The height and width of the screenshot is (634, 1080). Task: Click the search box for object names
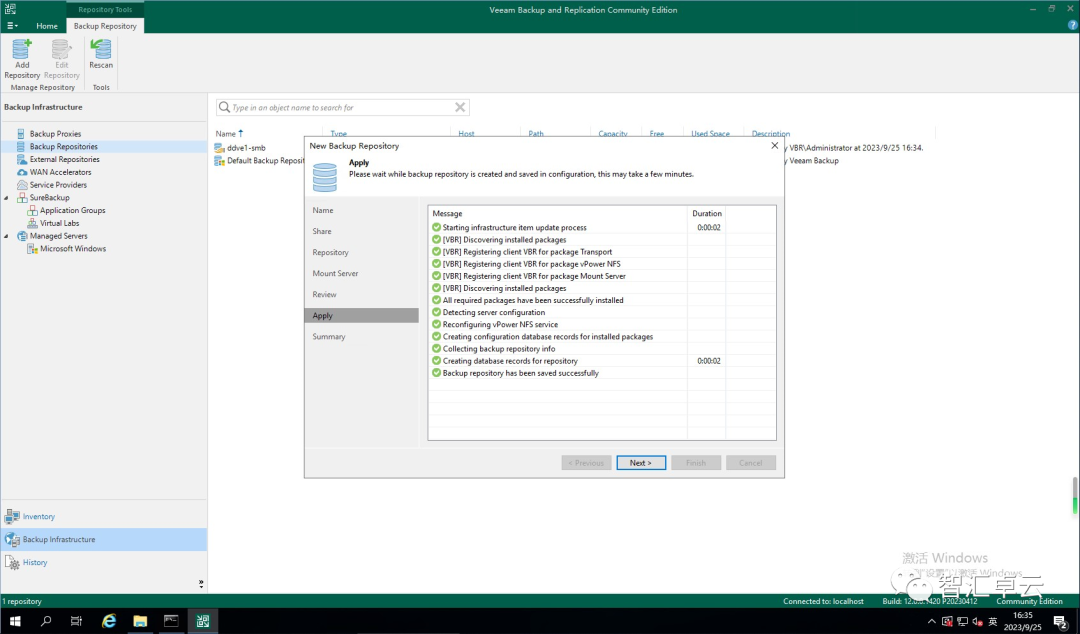pyautogui.click(x=342, y=108)
